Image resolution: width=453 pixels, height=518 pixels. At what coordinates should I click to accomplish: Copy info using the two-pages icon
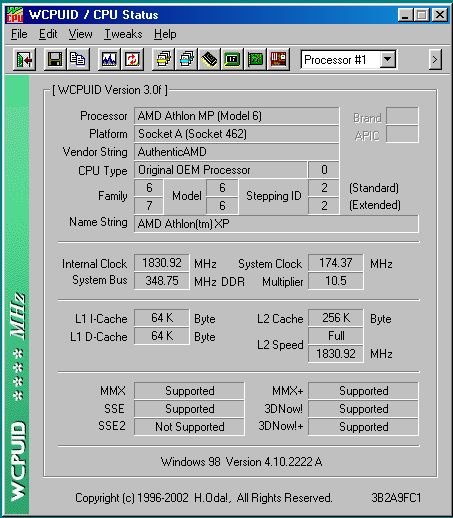click(x=78, y=60)
